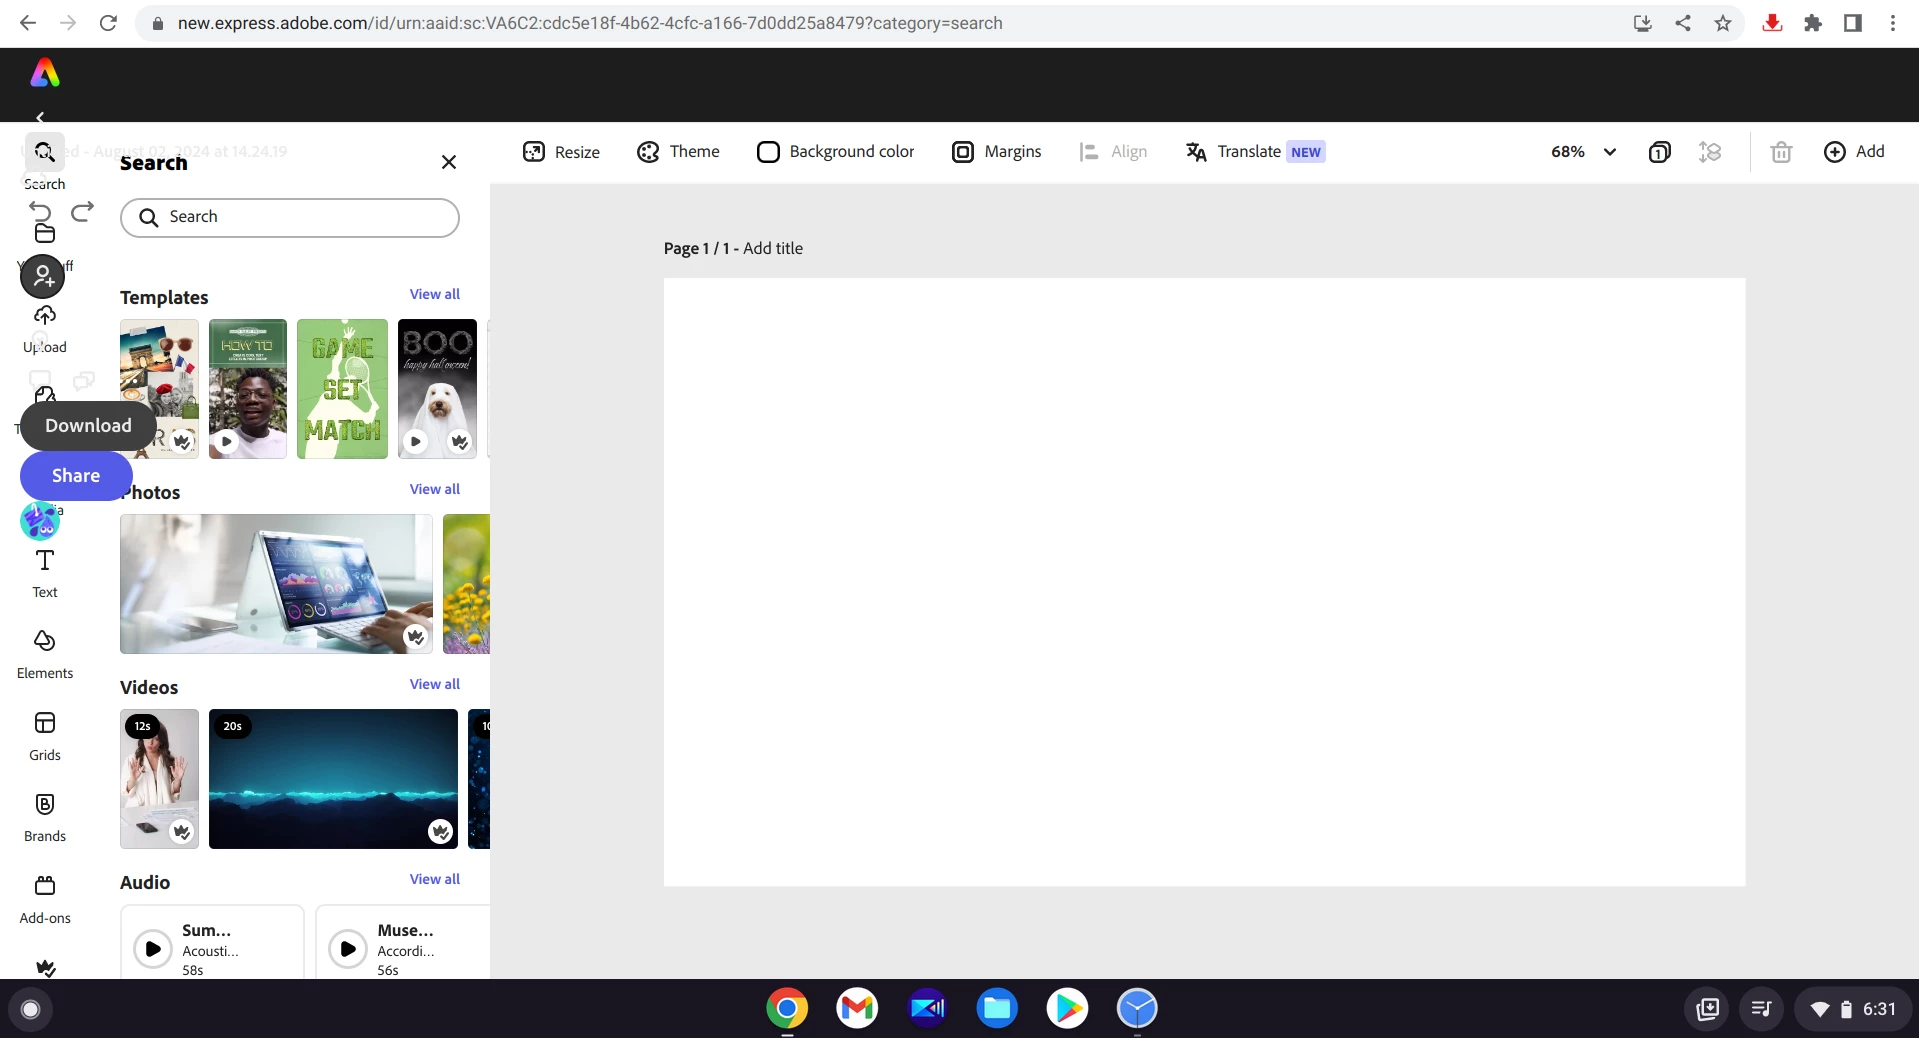
Task: Click the Margins option
Action: click(x=996, y=152)
